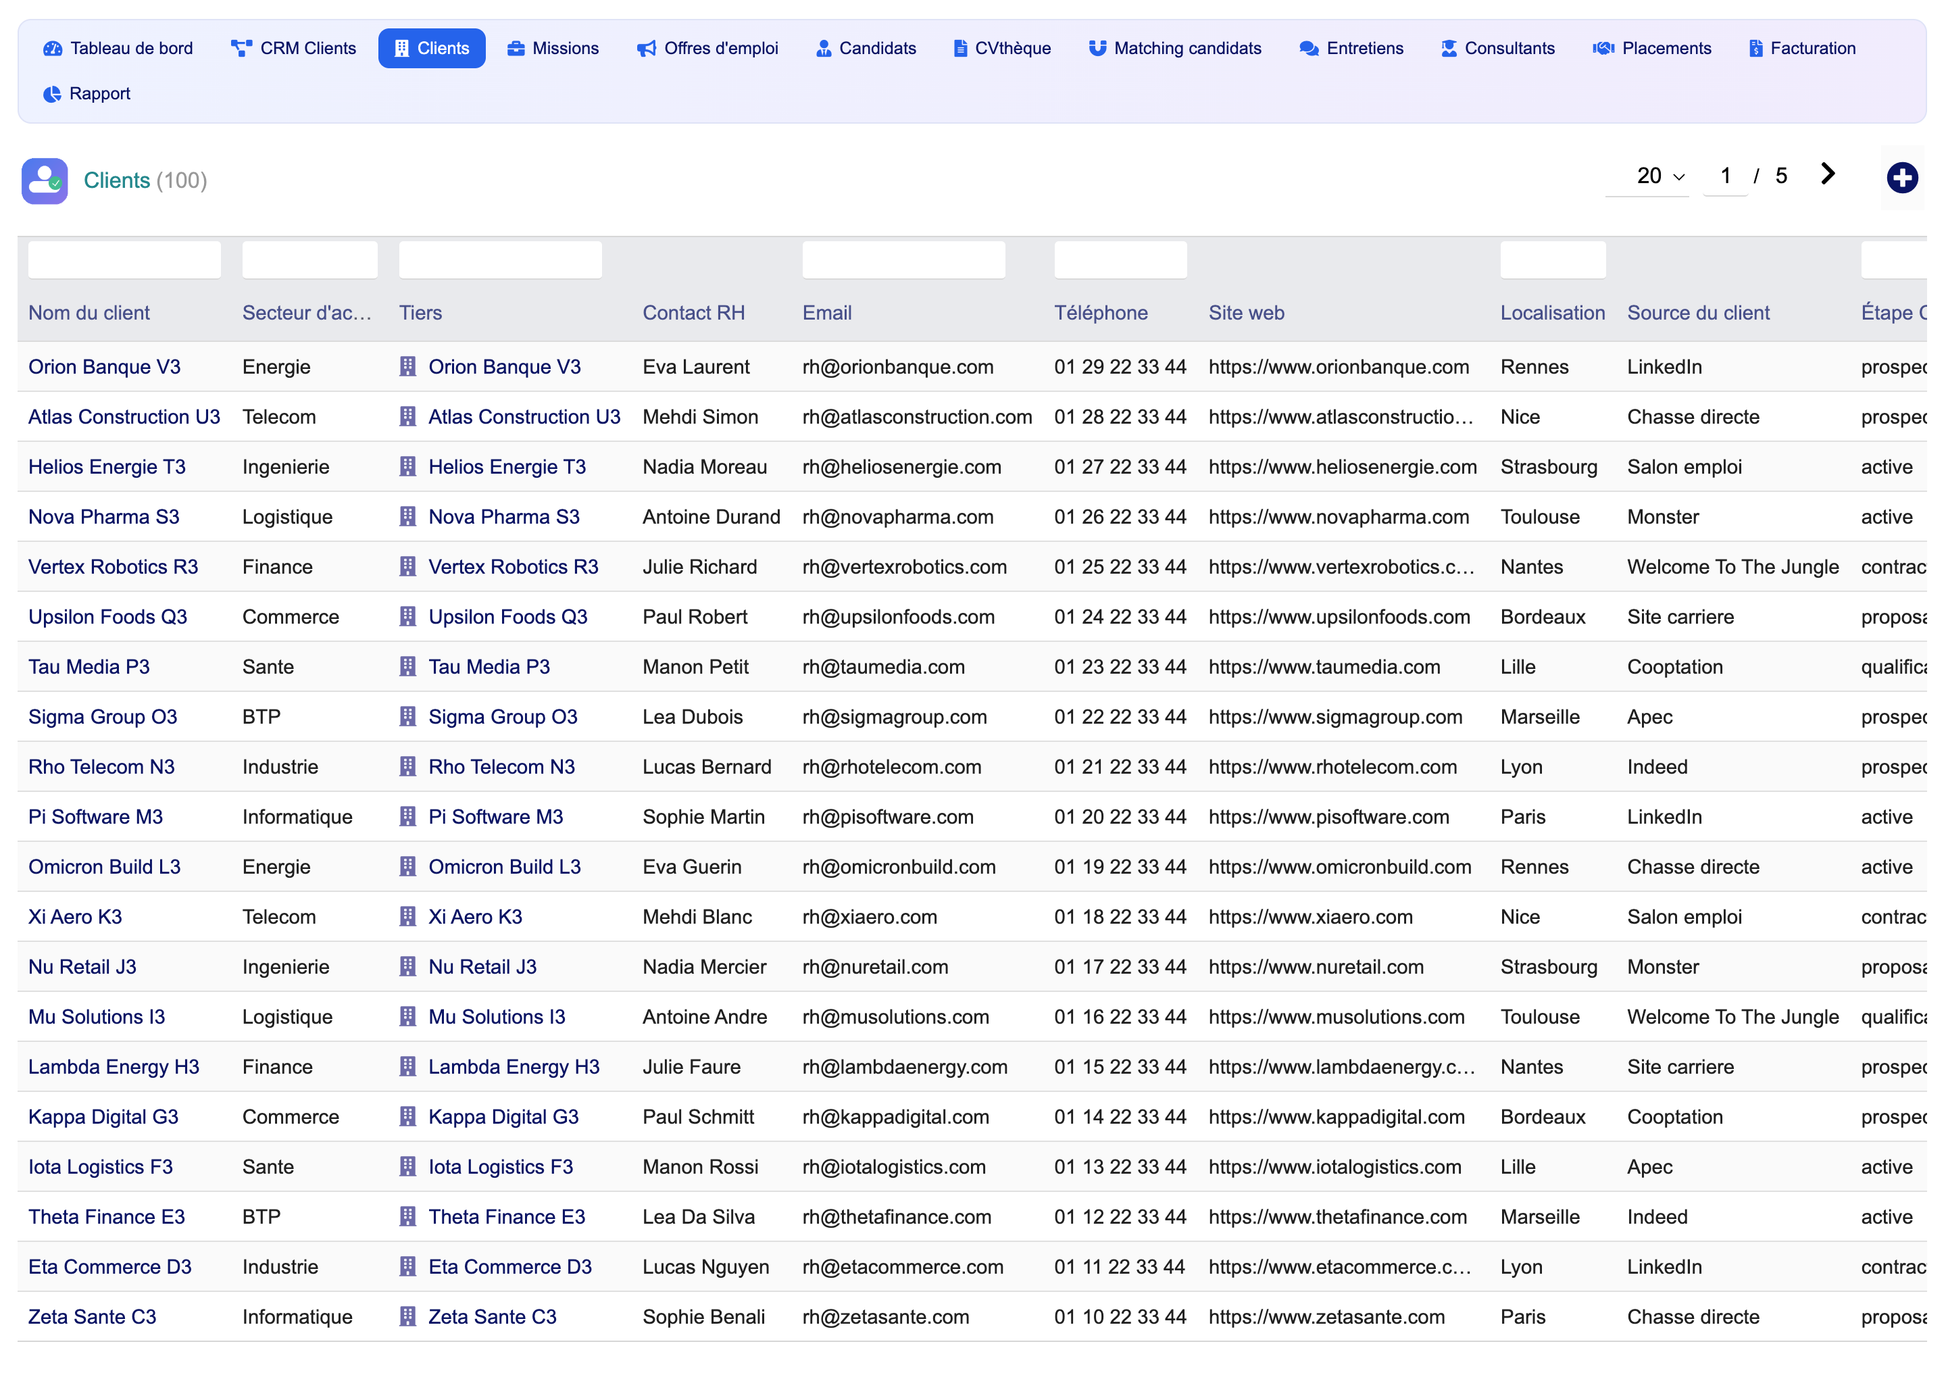Image resolution: width=1946 pixels, height=1396 pixels.
Task: Open client Nova Pharma S3
Action: tap(104, 517)
